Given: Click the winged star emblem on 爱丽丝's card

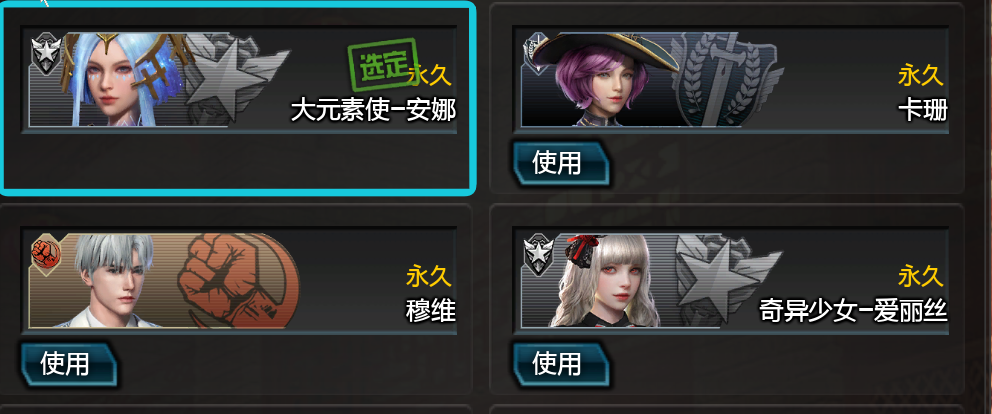Looking at the screenshot, I should (x=726, y=280).
